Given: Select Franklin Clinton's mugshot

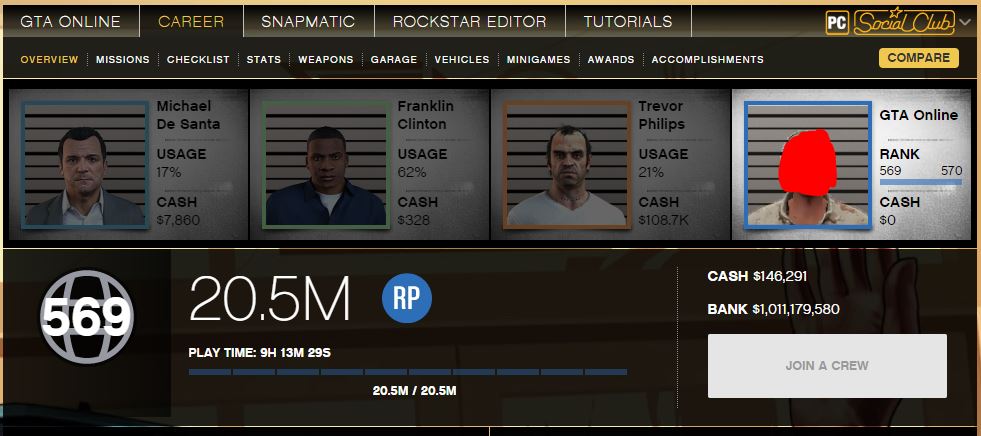Looking at the screenshot, I should pyautogui.click(x=326, y=165).
